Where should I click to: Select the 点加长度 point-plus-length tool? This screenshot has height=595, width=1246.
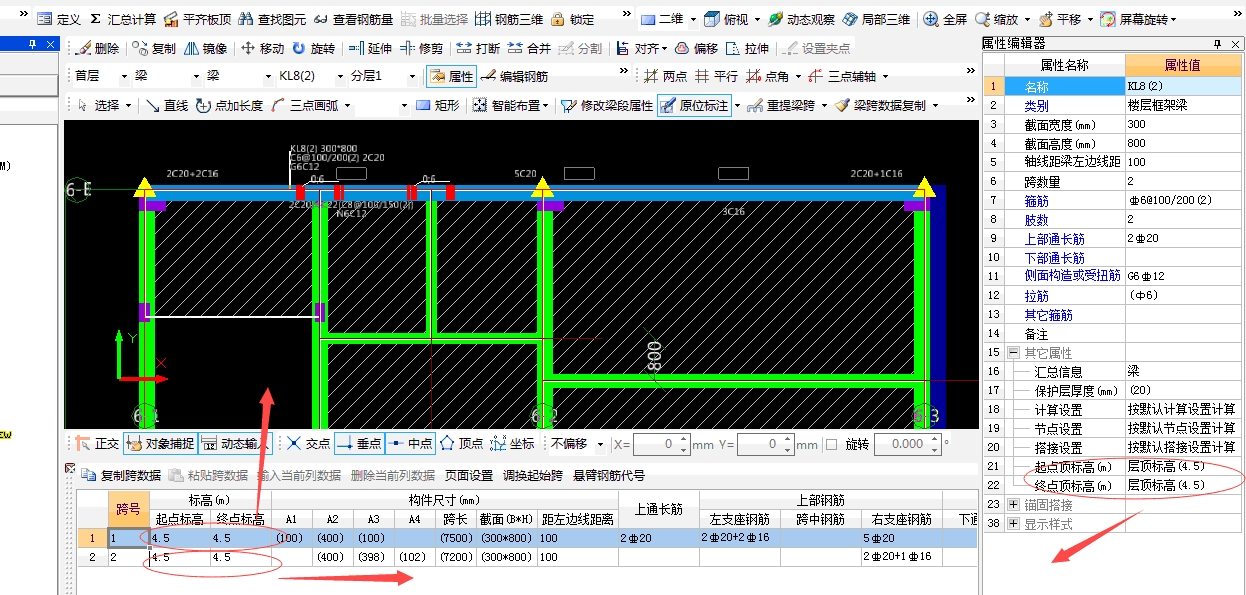(x=229, y=105)
